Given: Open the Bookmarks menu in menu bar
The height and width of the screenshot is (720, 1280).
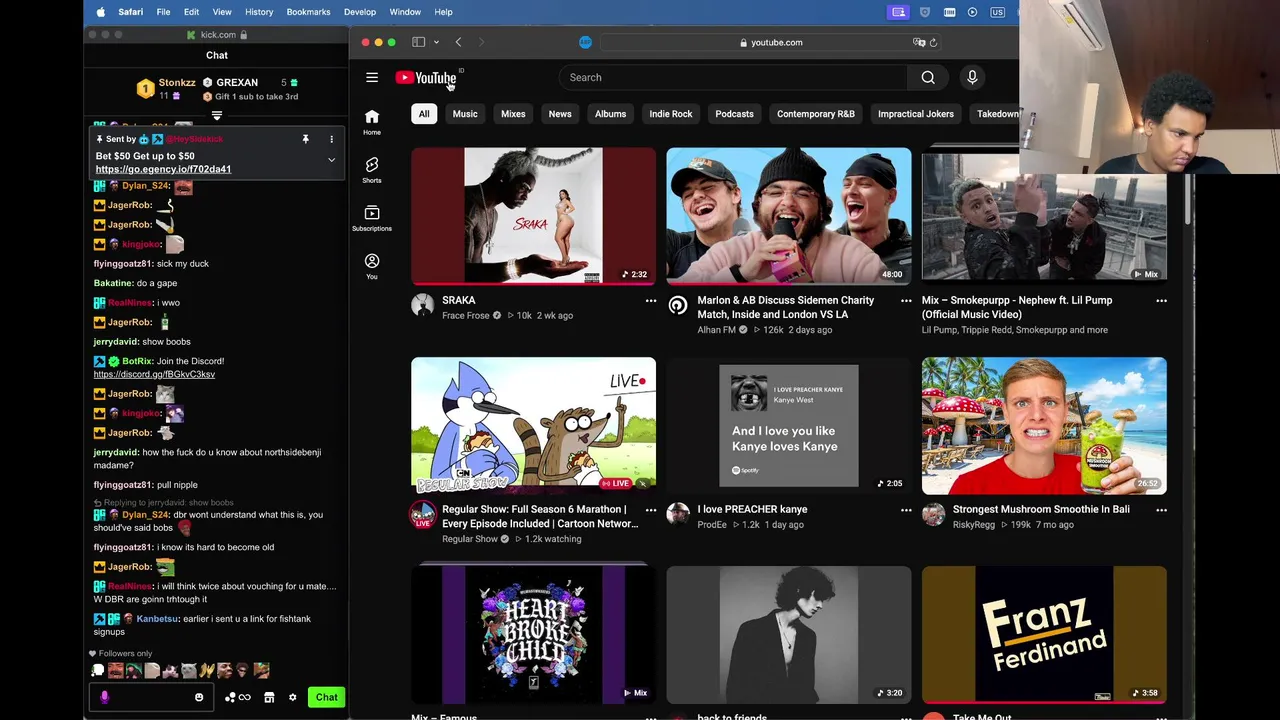Looking at the screenshot, I should tap(308, 12).
